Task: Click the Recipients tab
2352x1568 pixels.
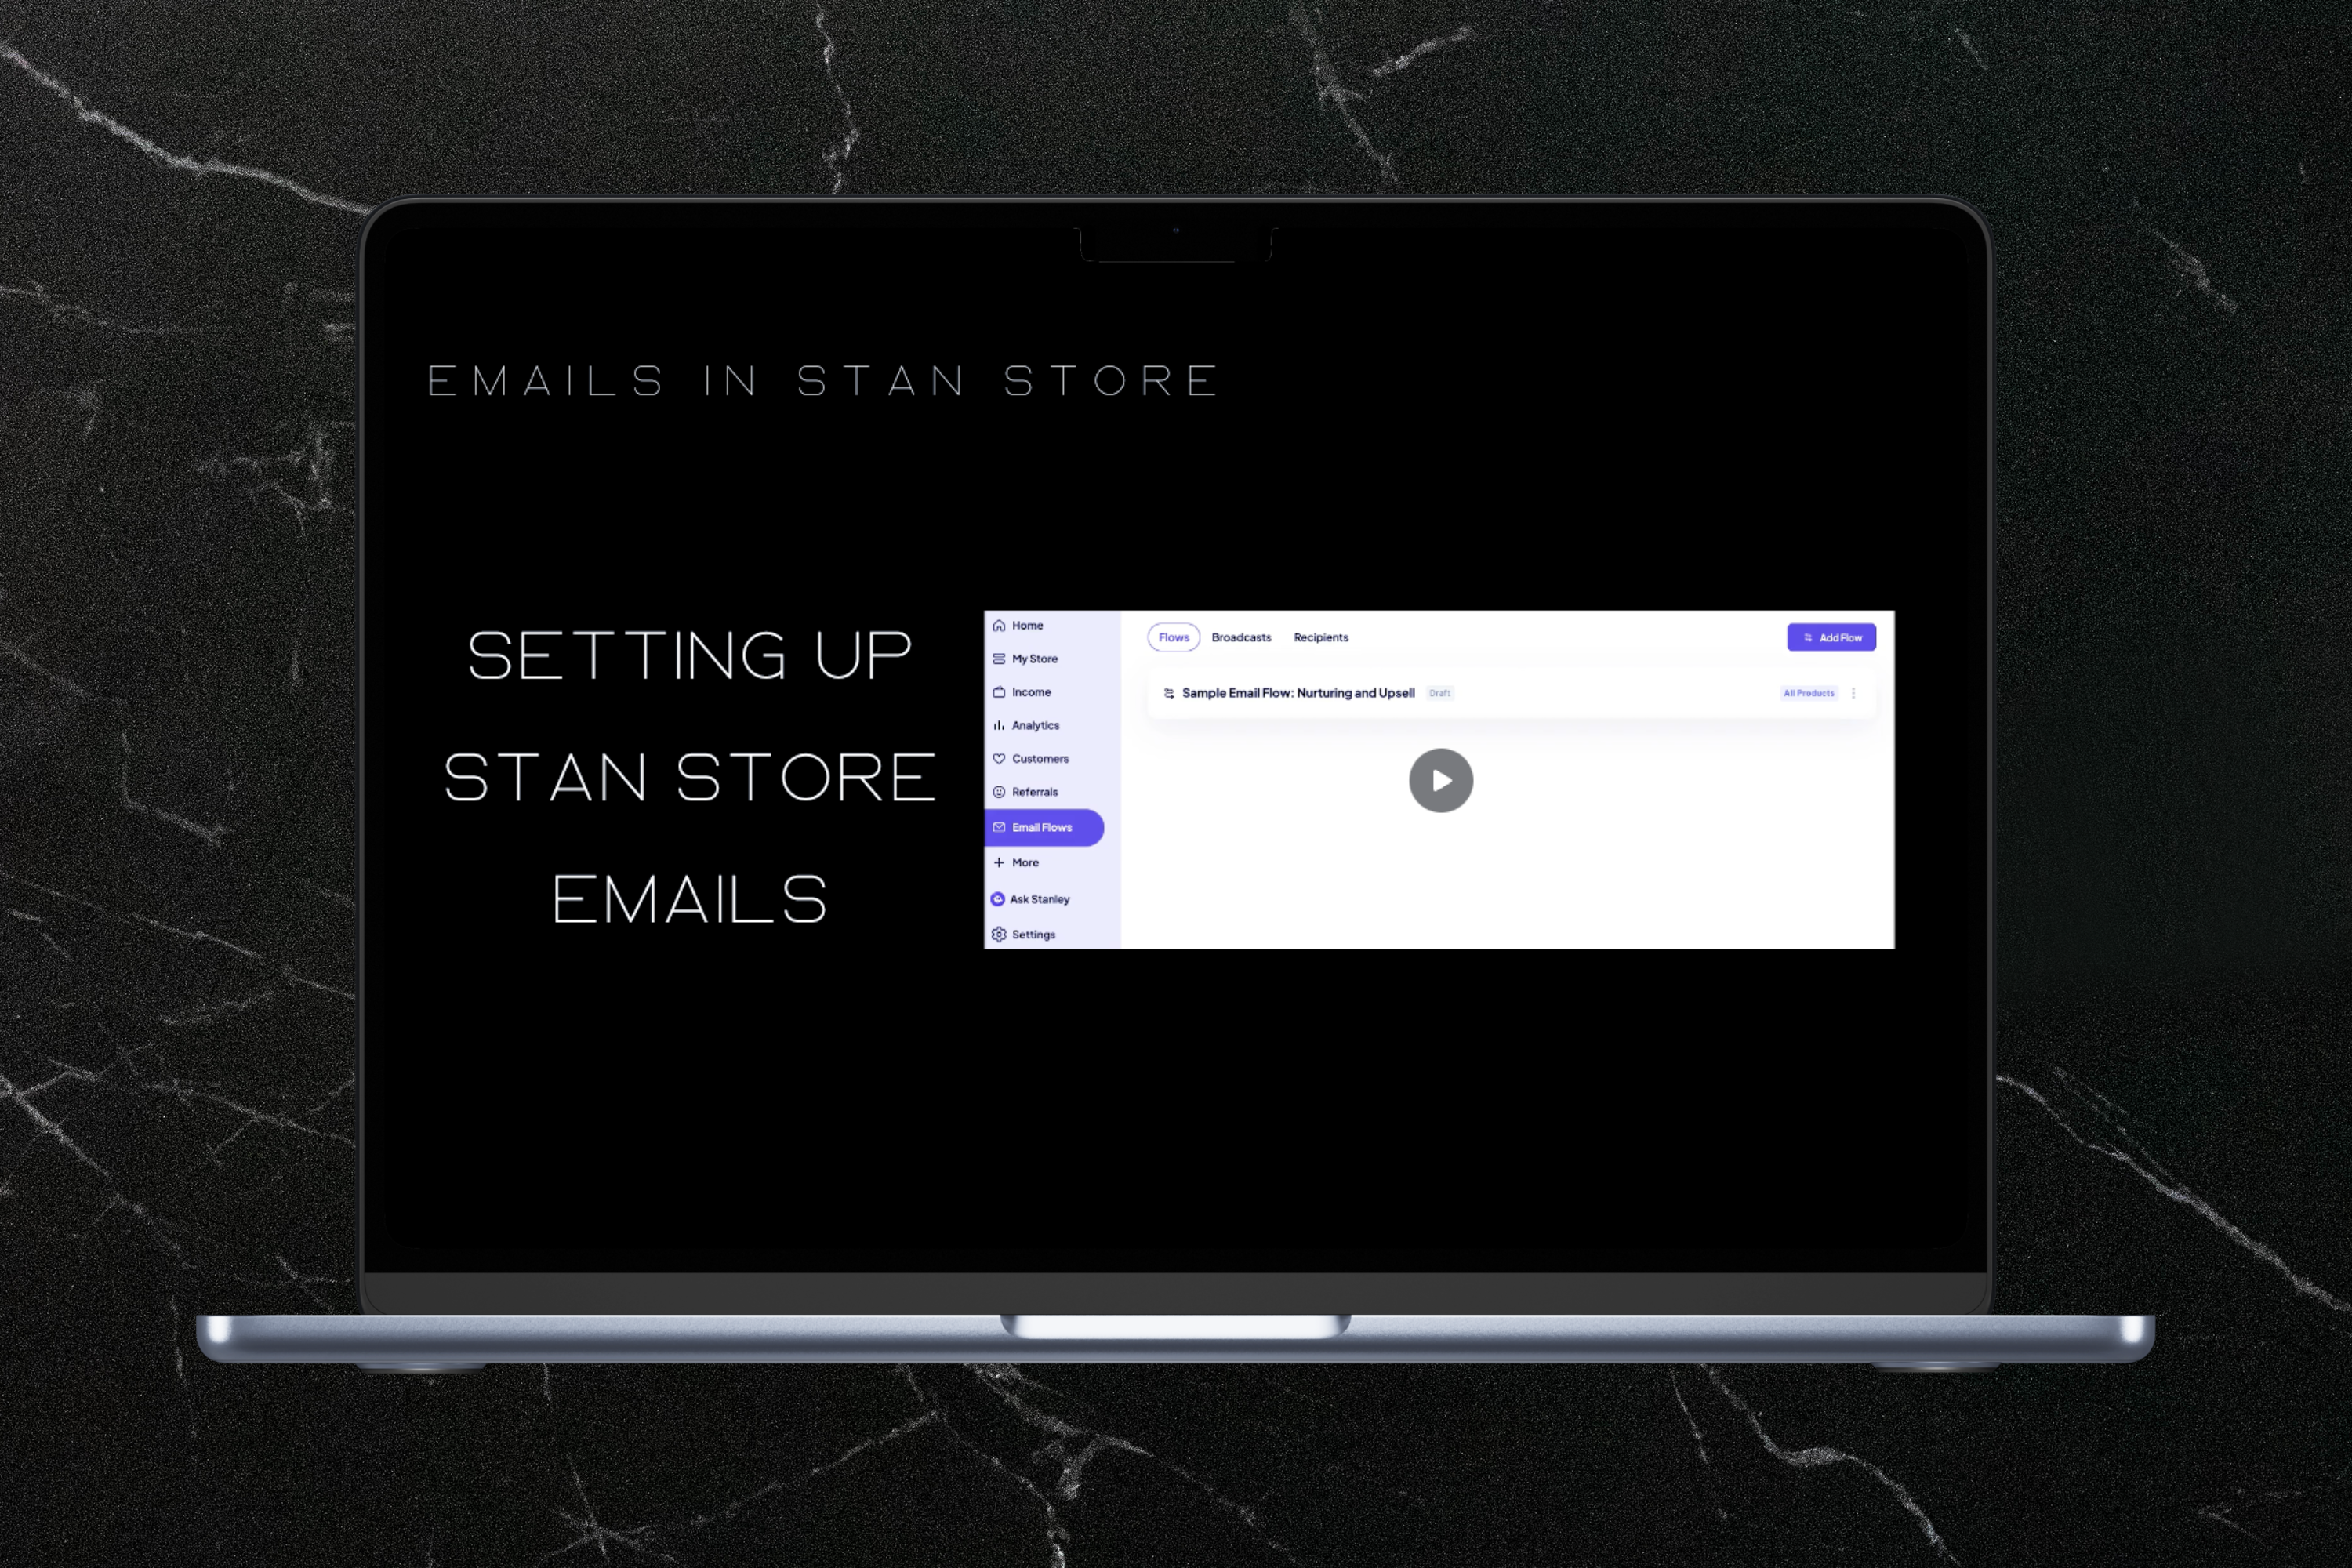Action: pos(1319,635)
